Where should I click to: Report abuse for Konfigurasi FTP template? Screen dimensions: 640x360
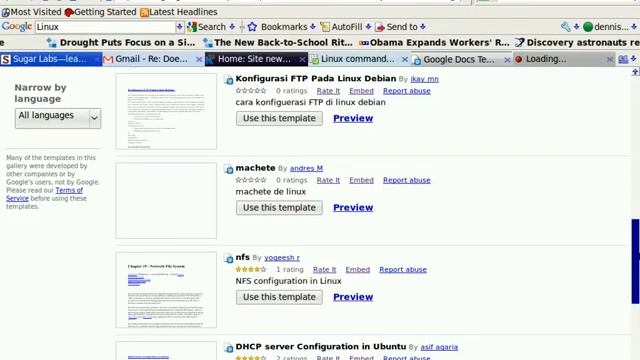(407, 91)
